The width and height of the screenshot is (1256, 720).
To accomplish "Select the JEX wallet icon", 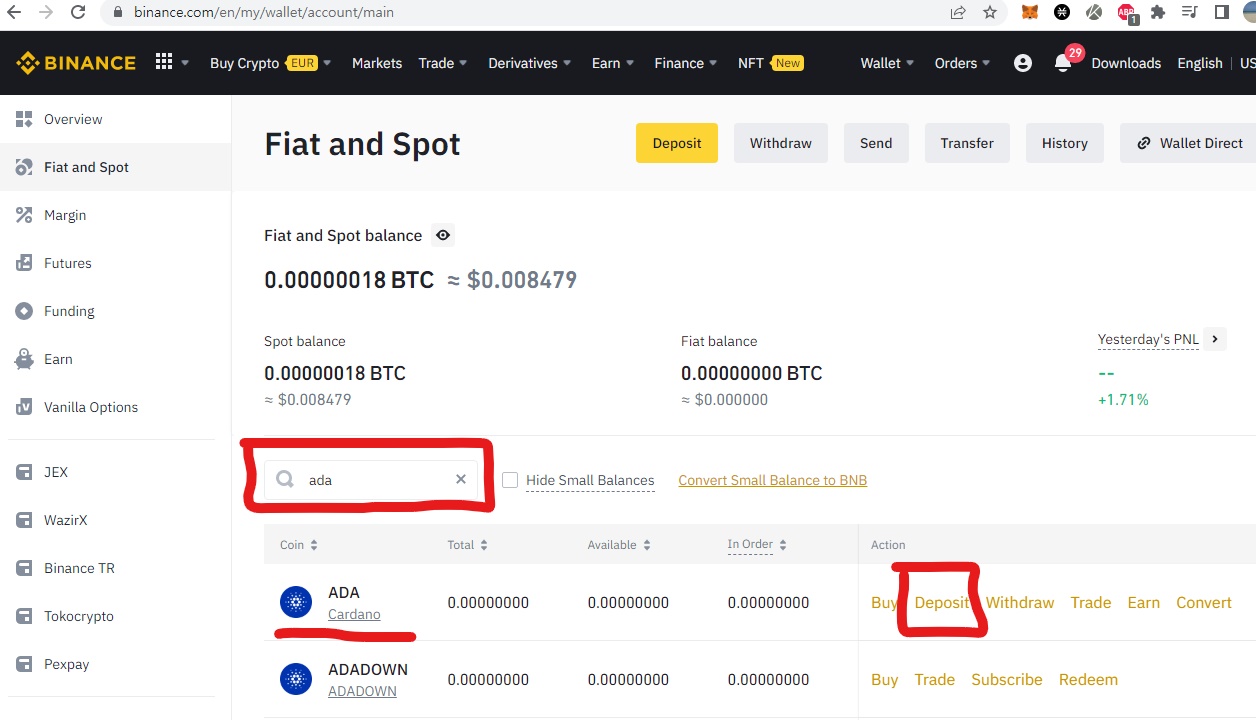I will 24,472.
